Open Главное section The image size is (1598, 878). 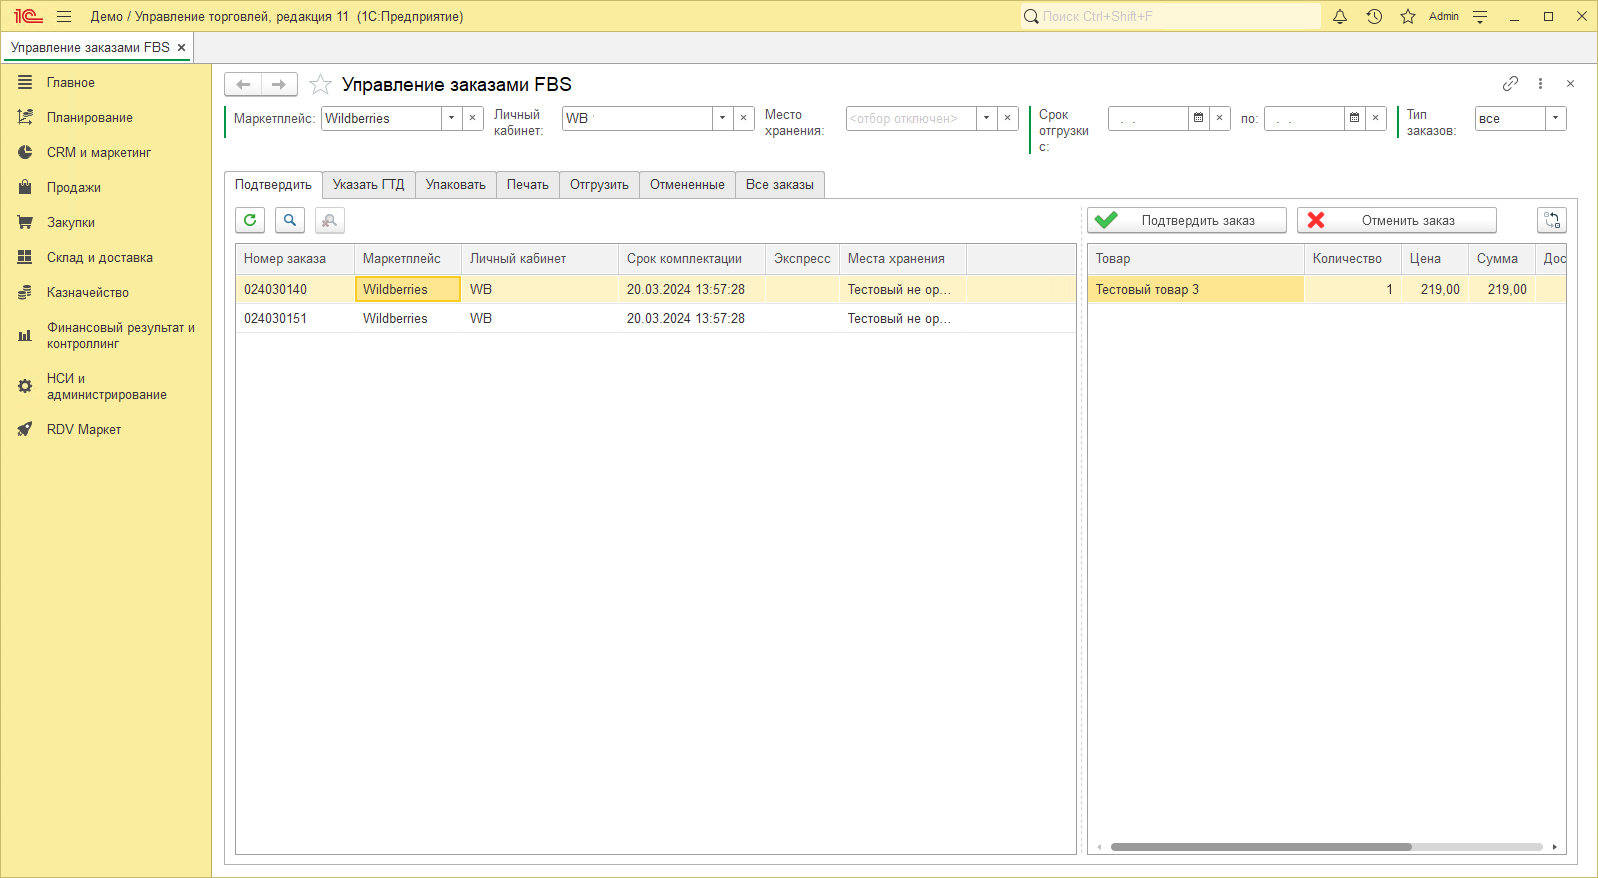pyautogui.click(x=106, y=82)
